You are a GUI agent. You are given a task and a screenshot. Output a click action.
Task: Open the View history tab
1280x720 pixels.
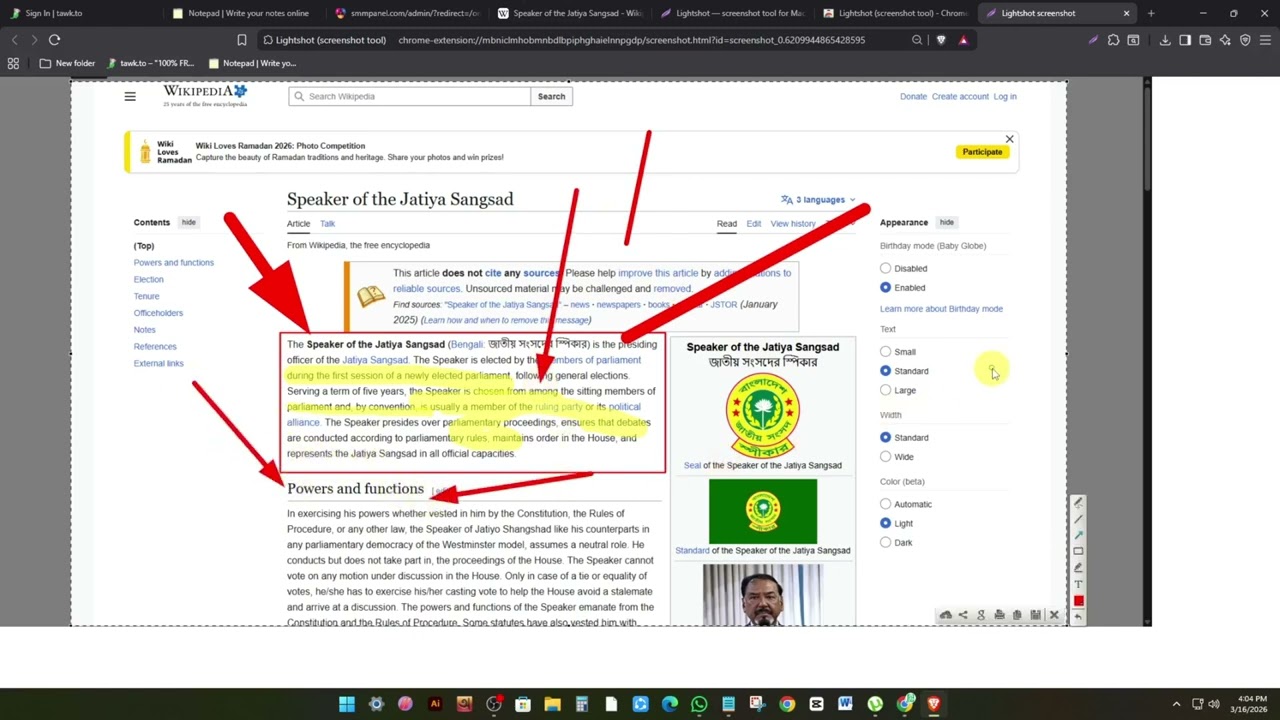point(793,224)
